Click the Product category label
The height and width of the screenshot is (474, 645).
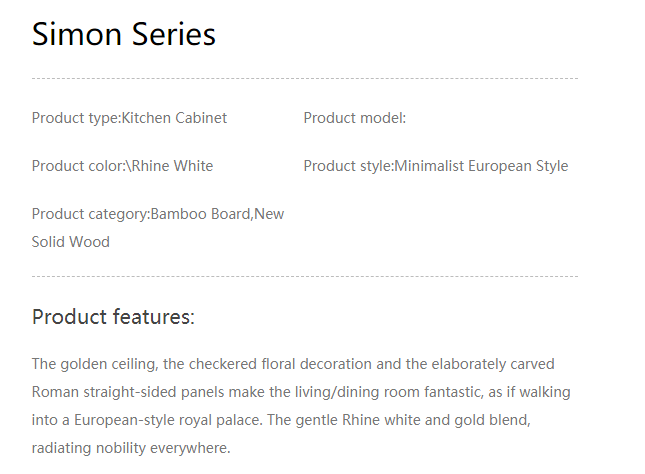tap(89, 214)
